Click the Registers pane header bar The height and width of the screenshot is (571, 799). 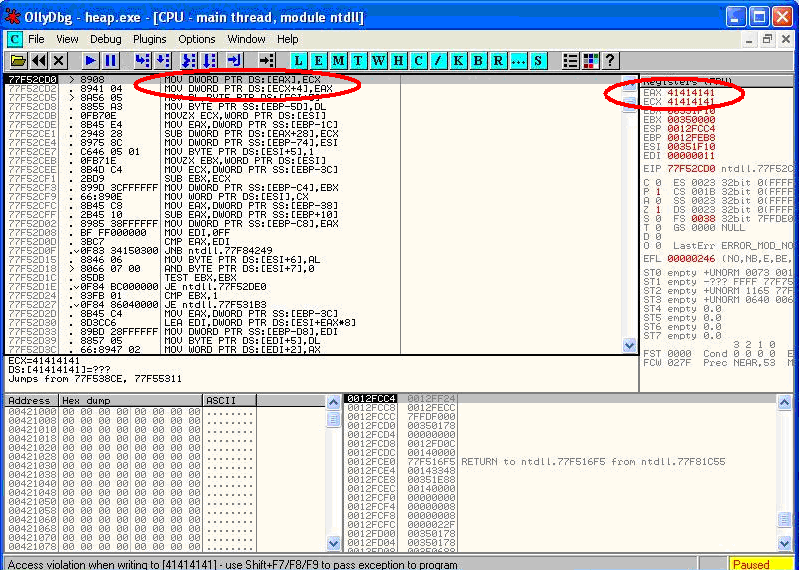[716, 81]
